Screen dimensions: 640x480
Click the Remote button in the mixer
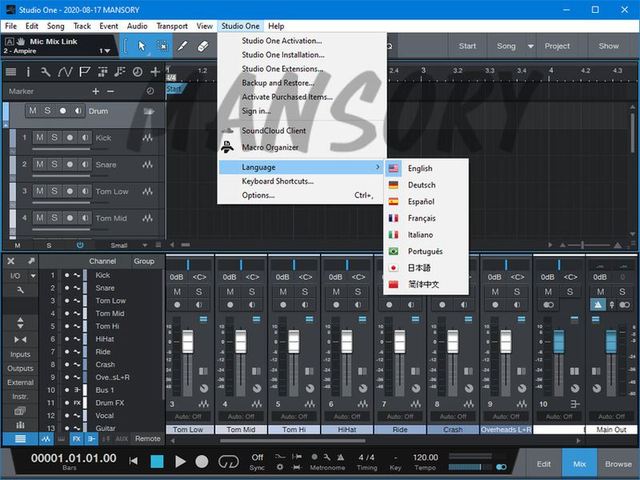[147, 438]
